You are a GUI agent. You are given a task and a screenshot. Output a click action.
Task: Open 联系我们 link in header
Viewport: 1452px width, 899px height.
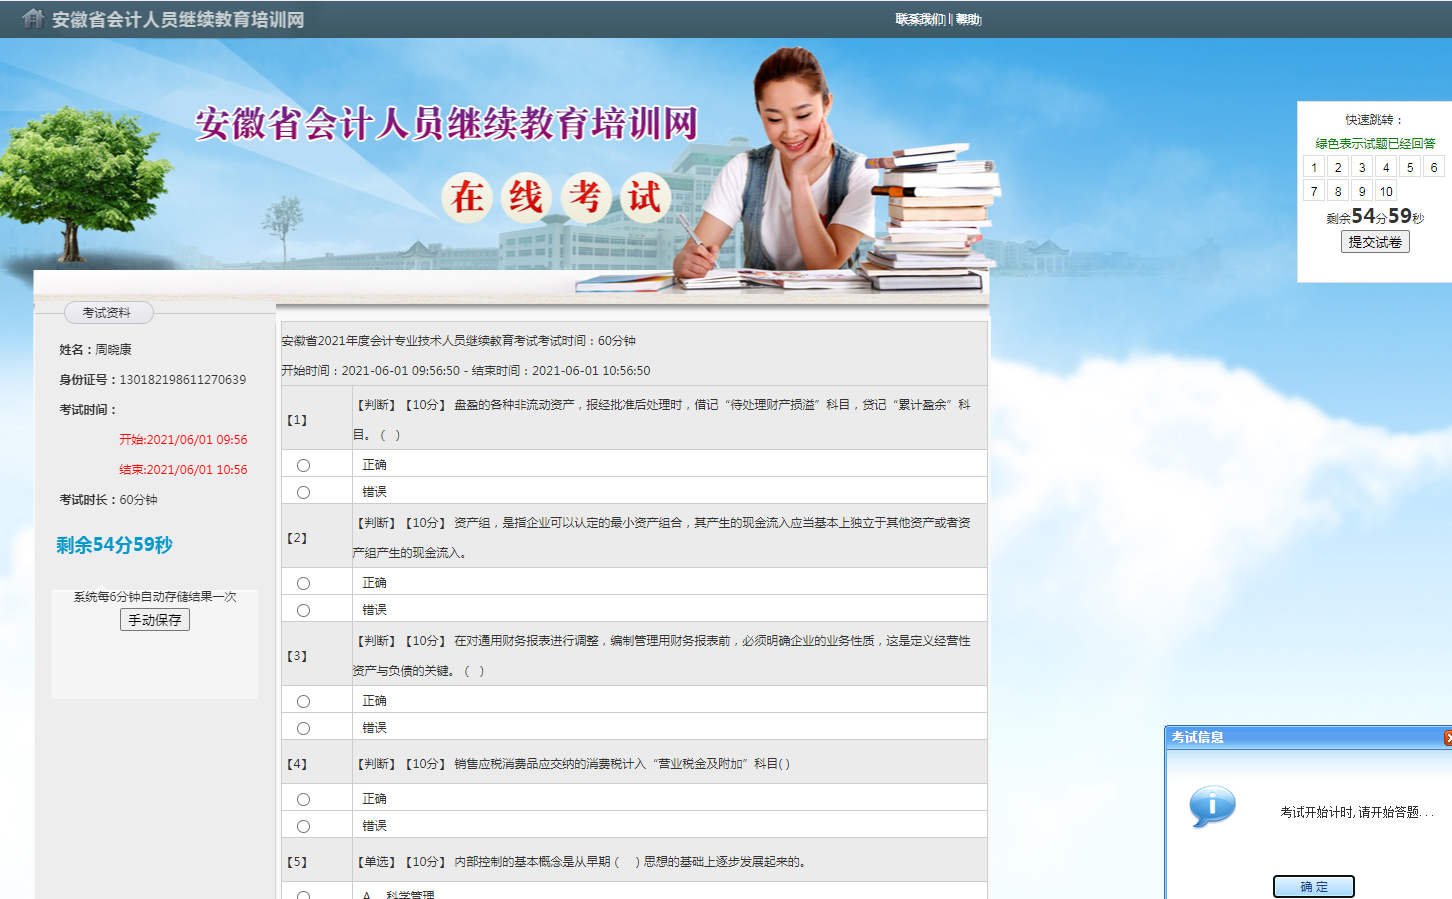pos(919,20)
